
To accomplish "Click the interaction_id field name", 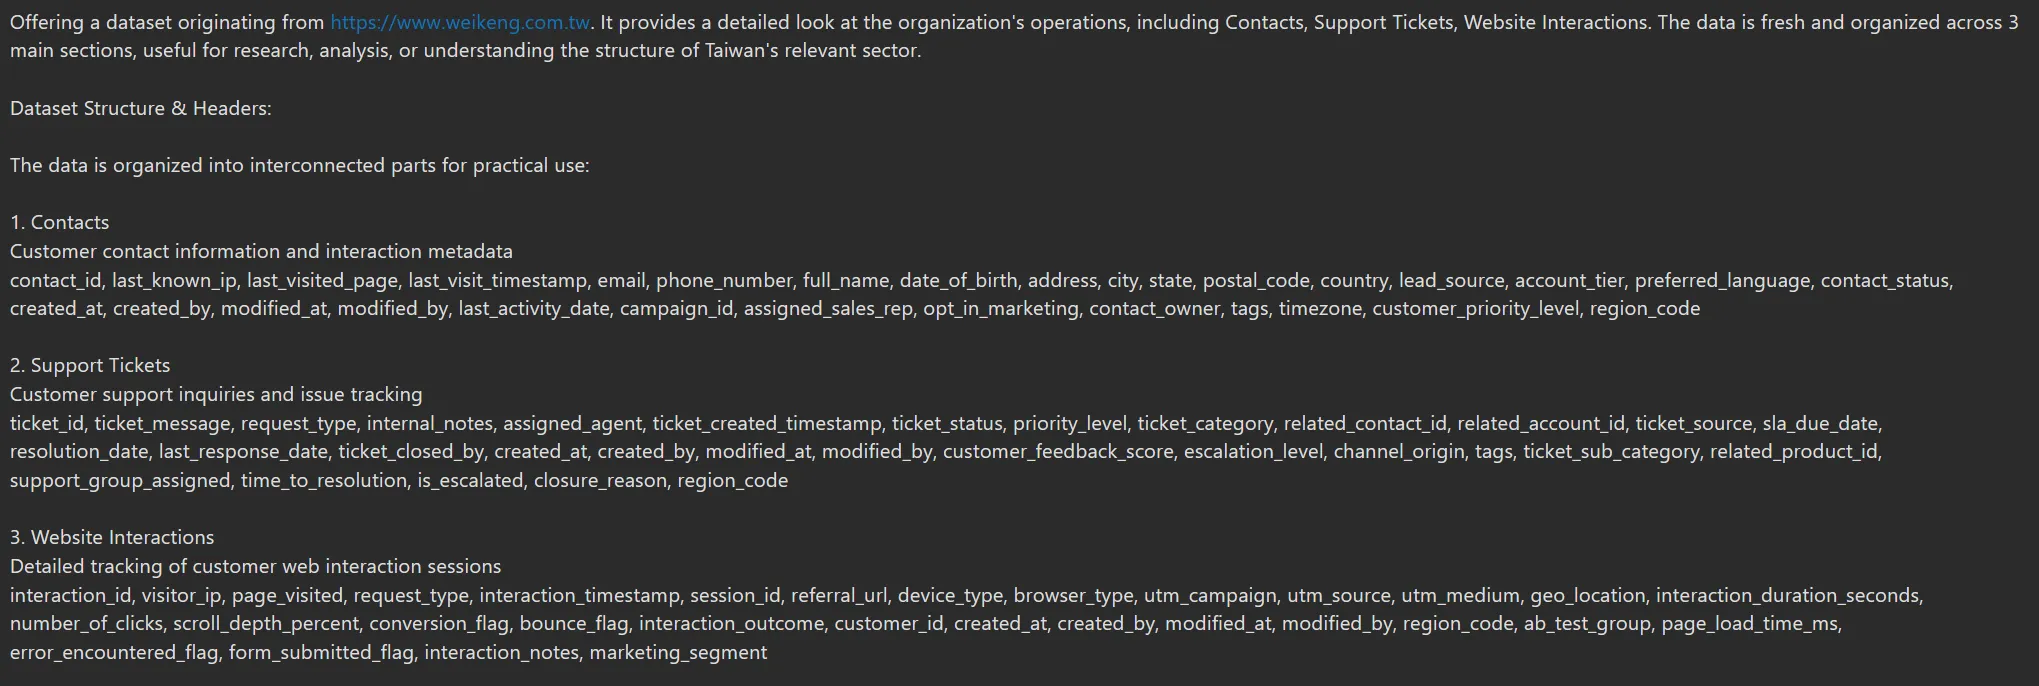I will [70, 595].
